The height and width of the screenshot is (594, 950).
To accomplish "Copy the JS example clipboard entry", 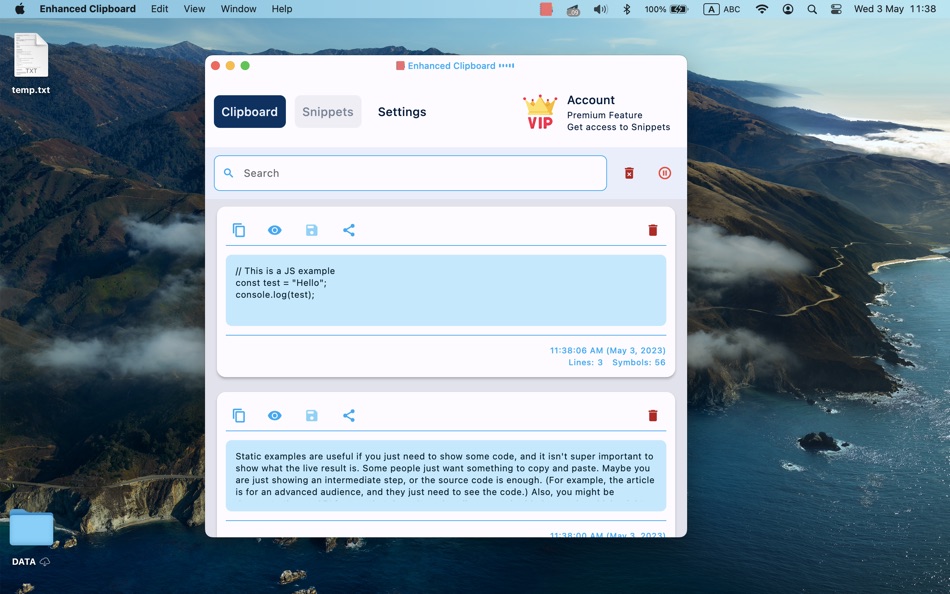I will (x=239, y=230).
